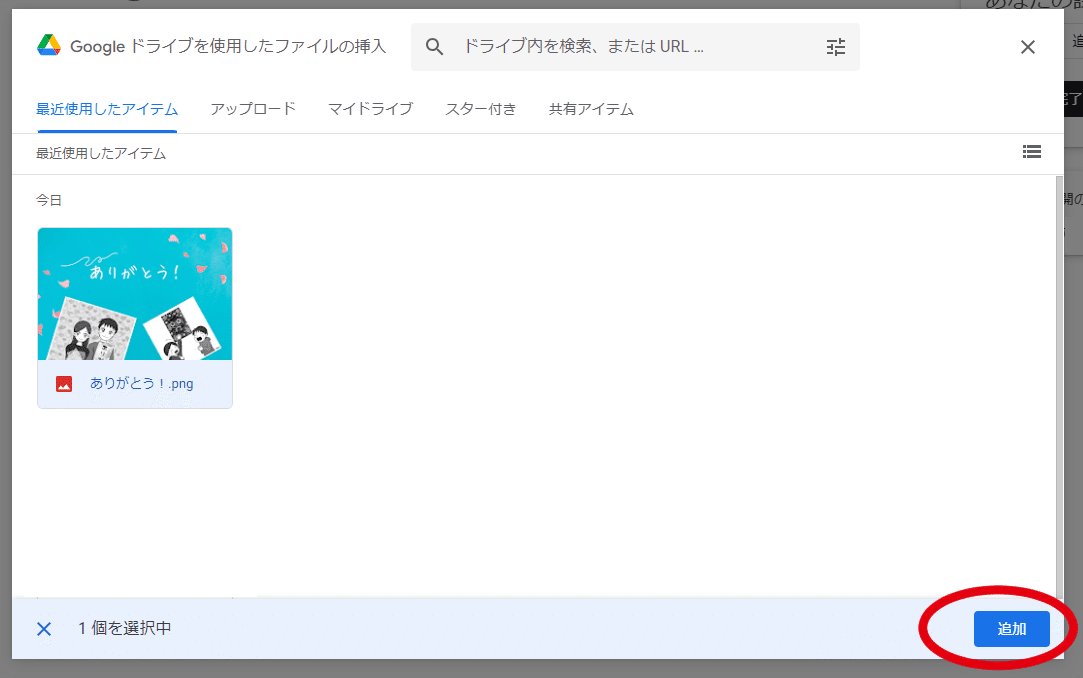Click the magnifier search icon

pyautogui.click(x=434, y=47)
